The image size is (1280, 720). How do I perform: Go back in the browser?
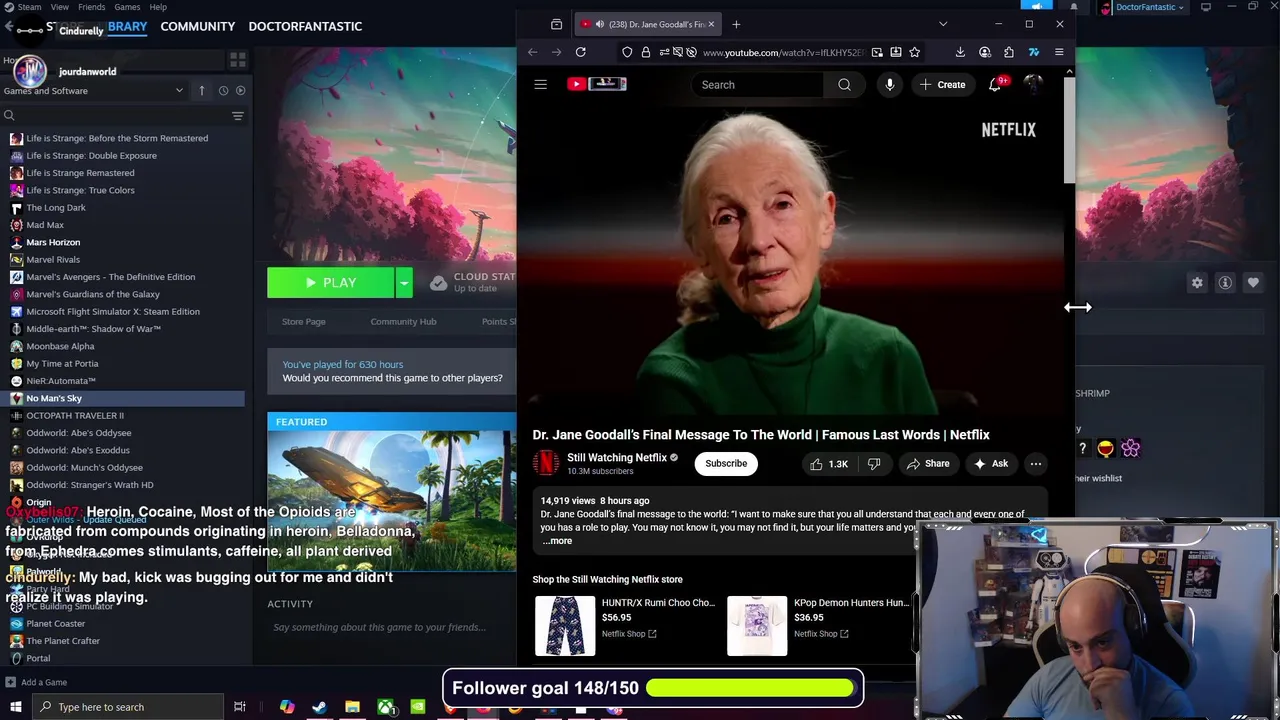point(532,52)
